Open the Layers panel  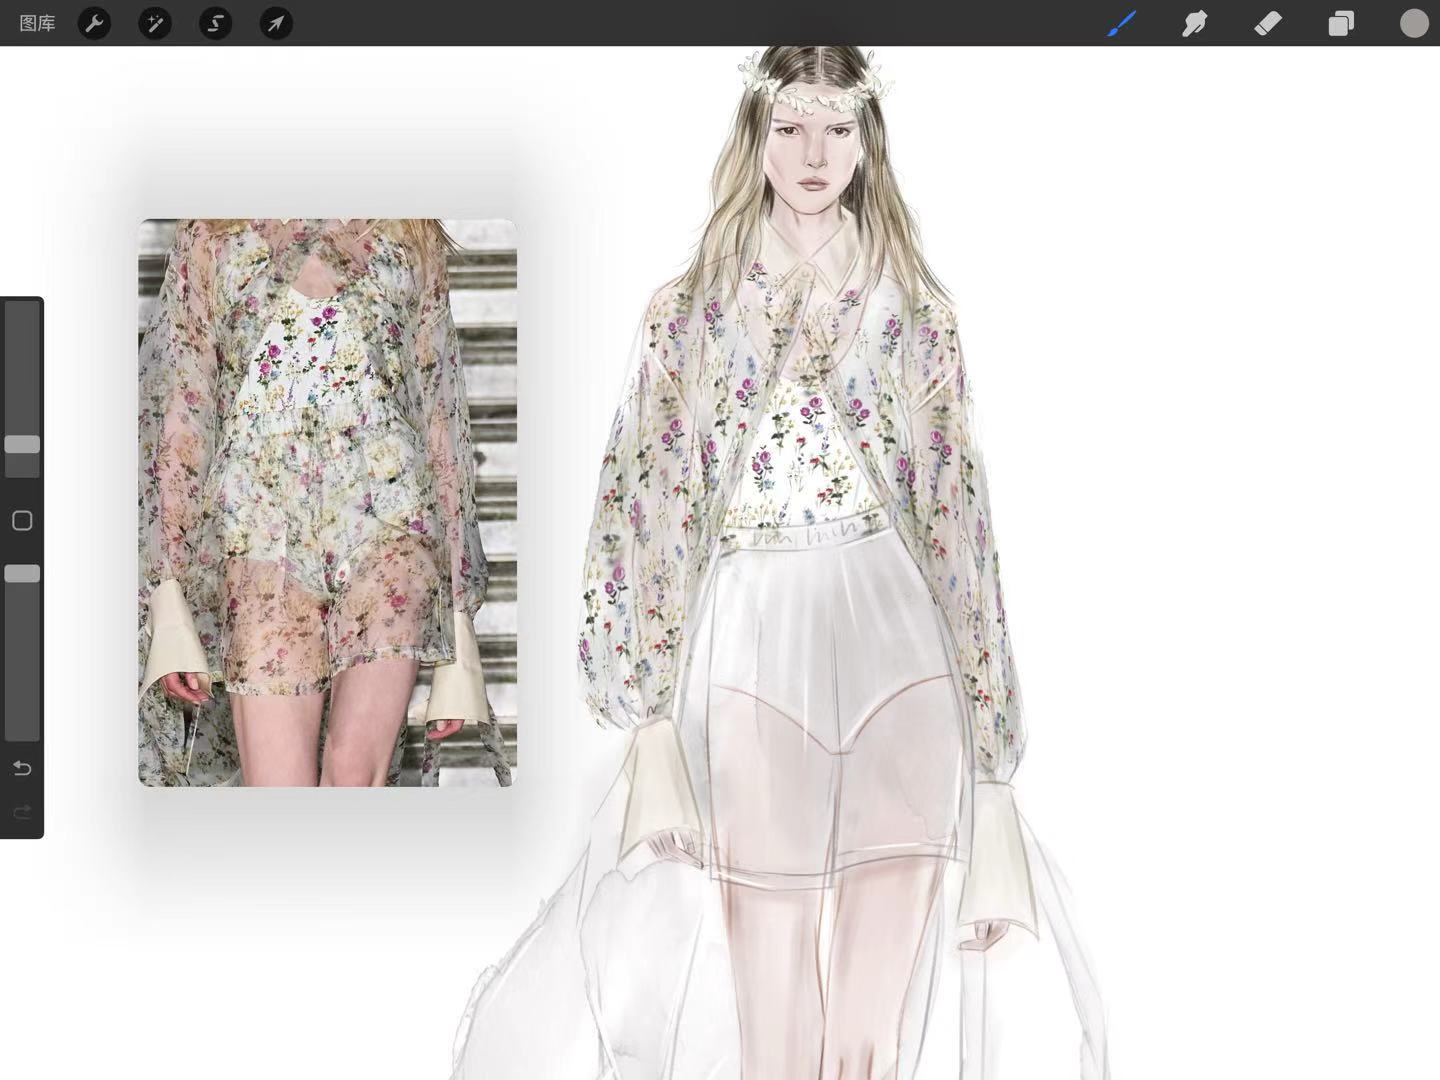(x=1341, y=23)
